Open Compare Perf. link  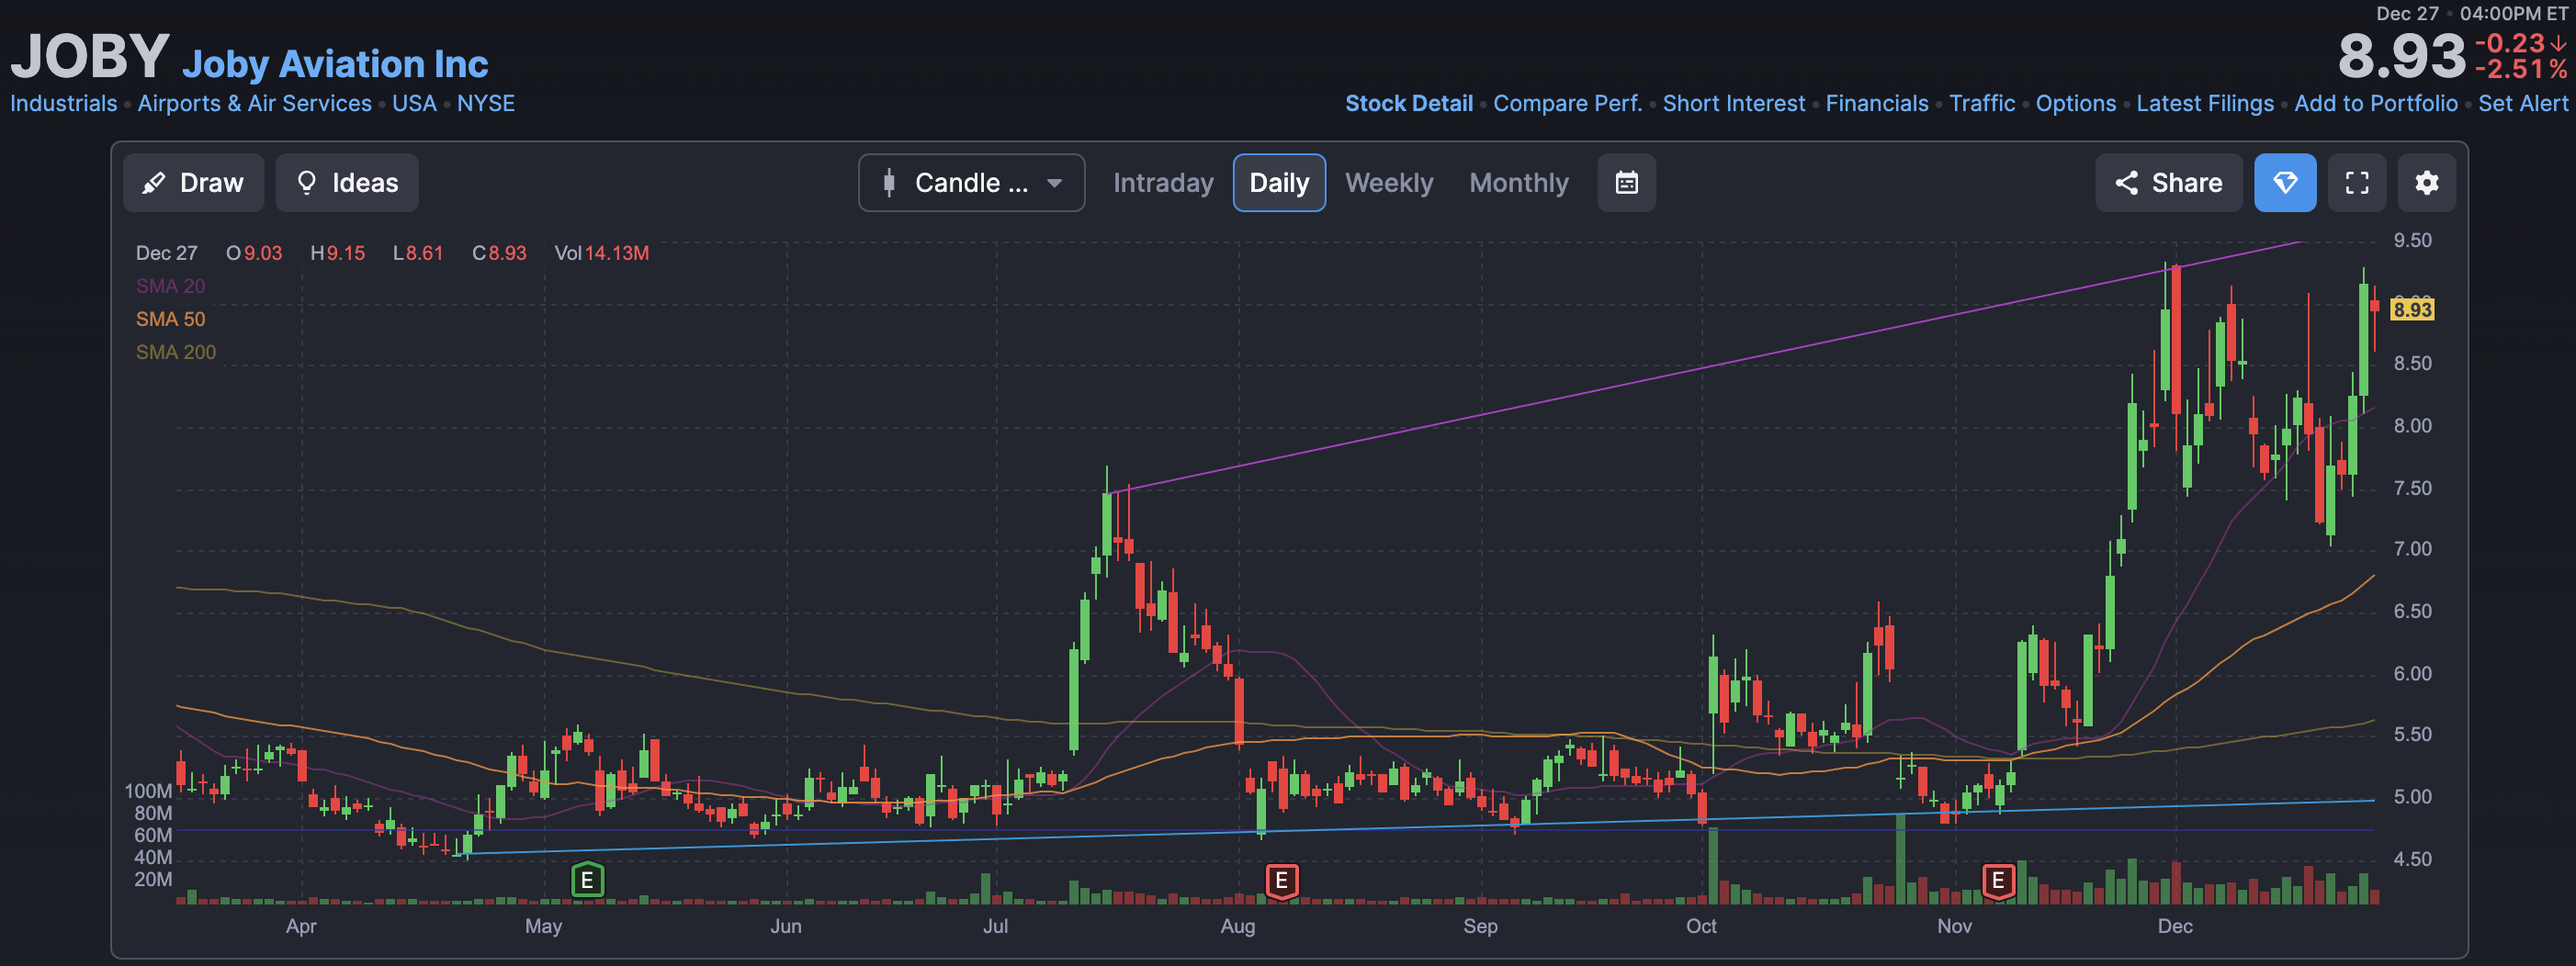coord(1567,104)
